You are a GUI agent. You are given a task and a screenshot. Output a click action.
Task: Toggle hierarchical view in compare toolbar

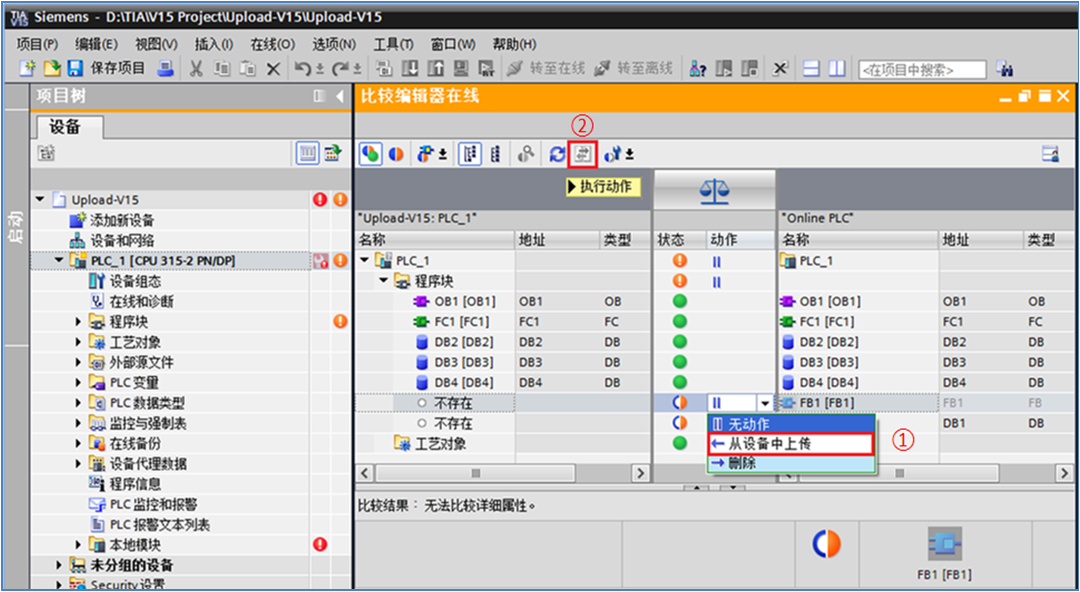click(469, 154)
